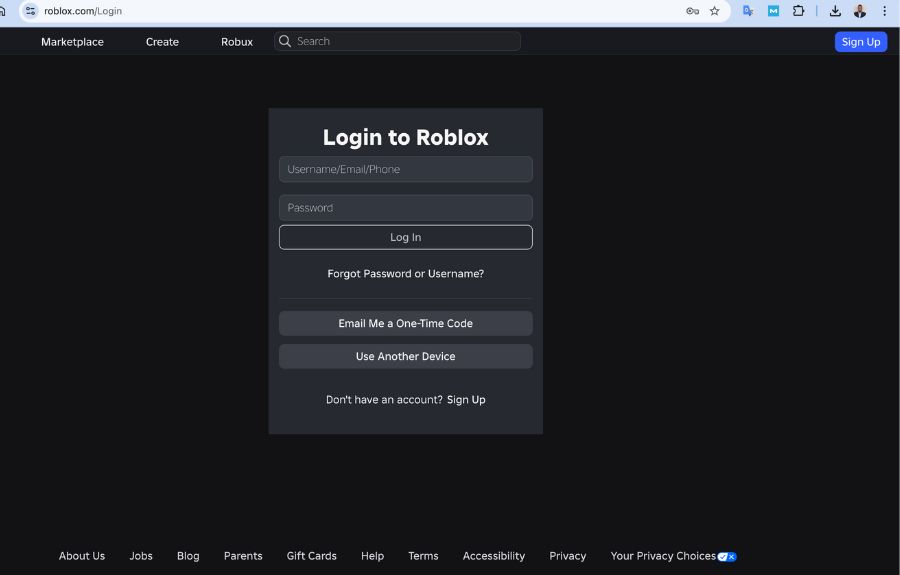The height and width of the screenshot is (575, 900).
Task: Open the password manager key icon
Action: (x=692, y=11)
